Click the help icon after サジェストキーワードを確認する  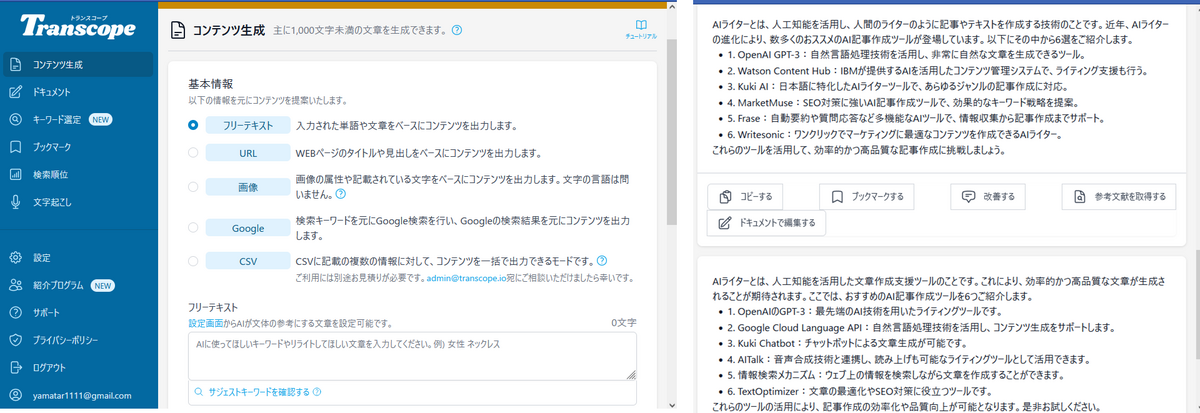tap(317, 392)
